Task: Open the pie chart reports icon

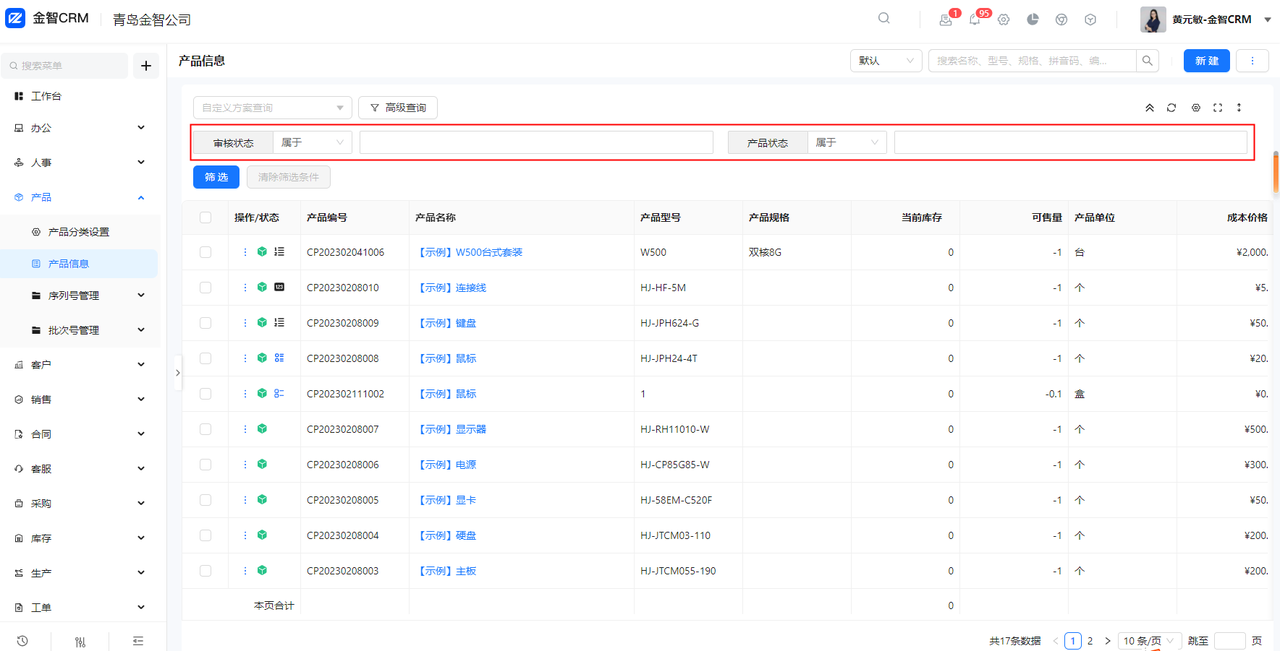Action: pos(1033,19)
